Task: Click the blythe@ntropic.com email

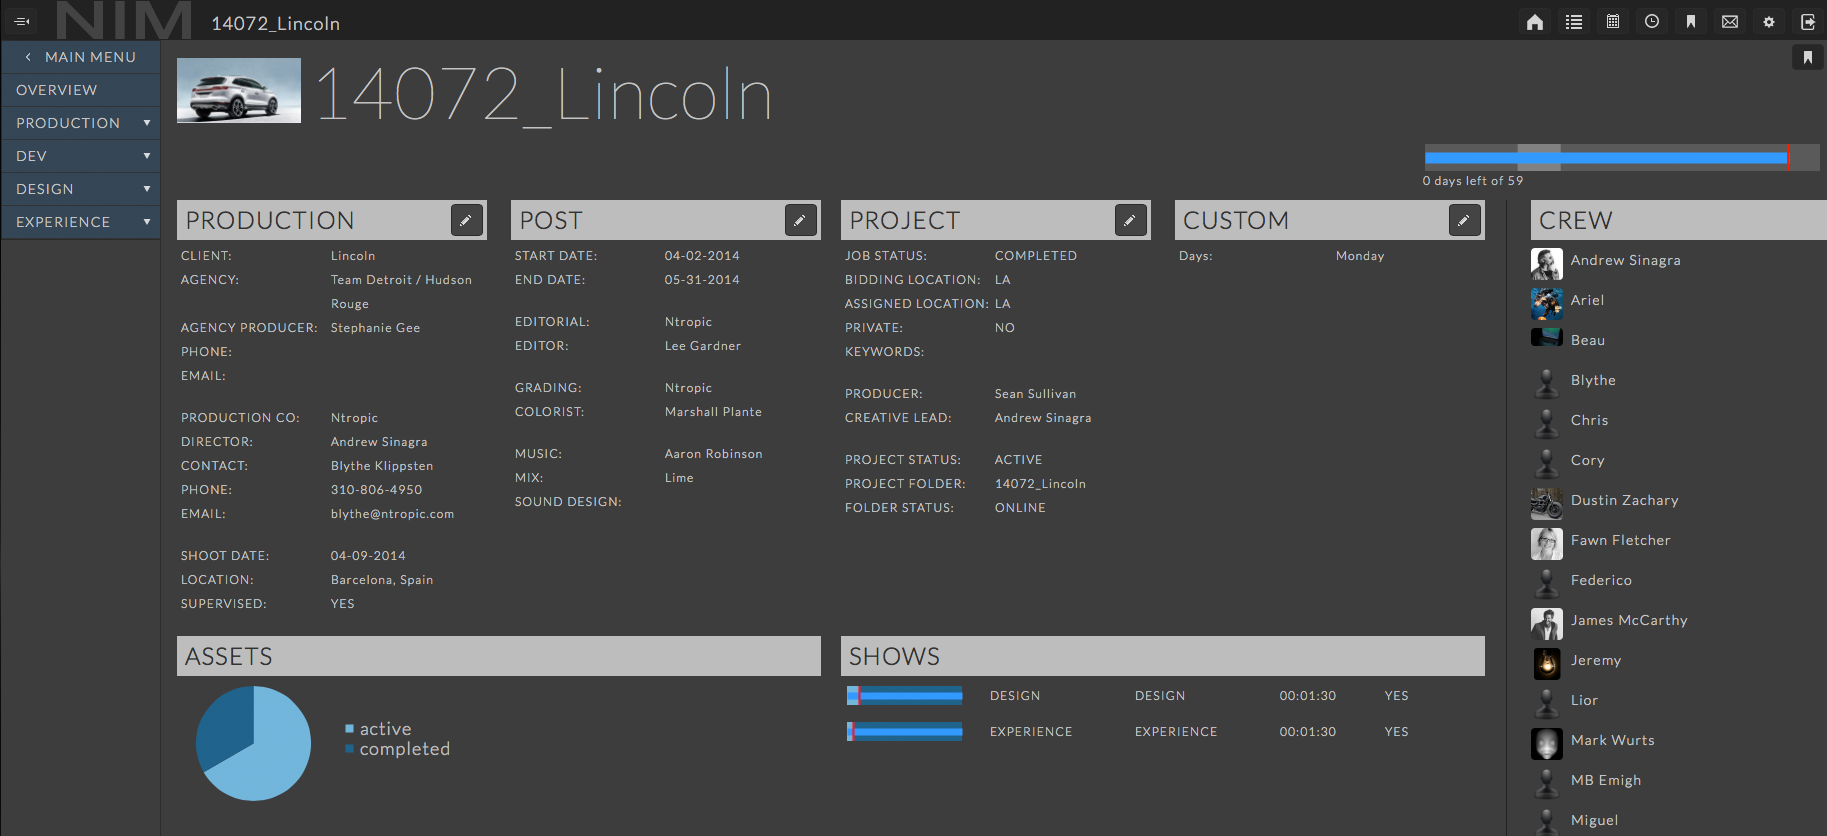Action: point(392,514)
